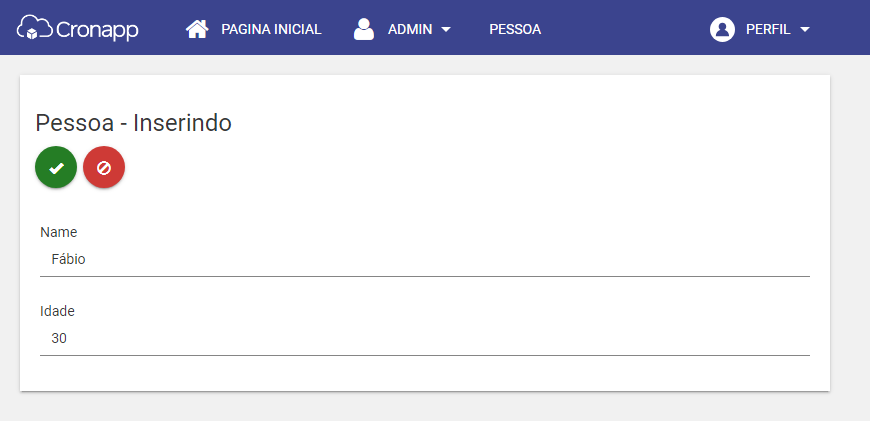
Task: Click the Name field label
Action: click(x=59, y=232)
